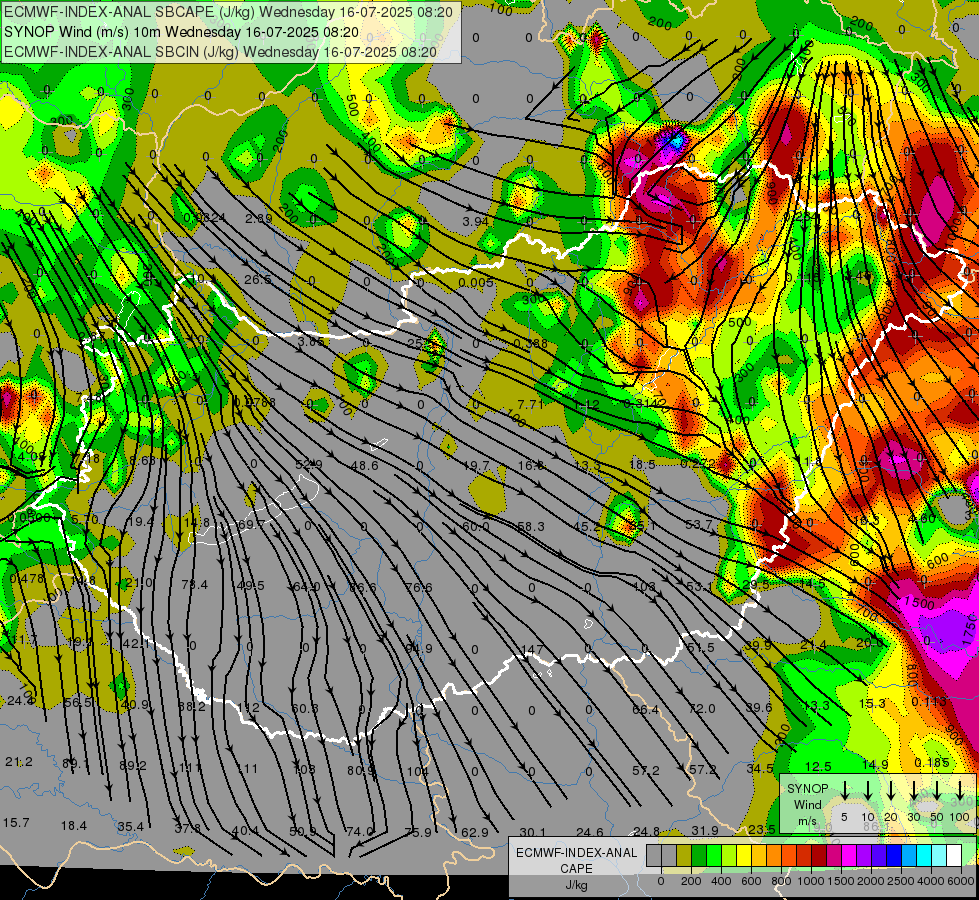Click the wind arrow above 100 in SYNOP legend
This screenshot has height=900, width=979.
point(960,790)
